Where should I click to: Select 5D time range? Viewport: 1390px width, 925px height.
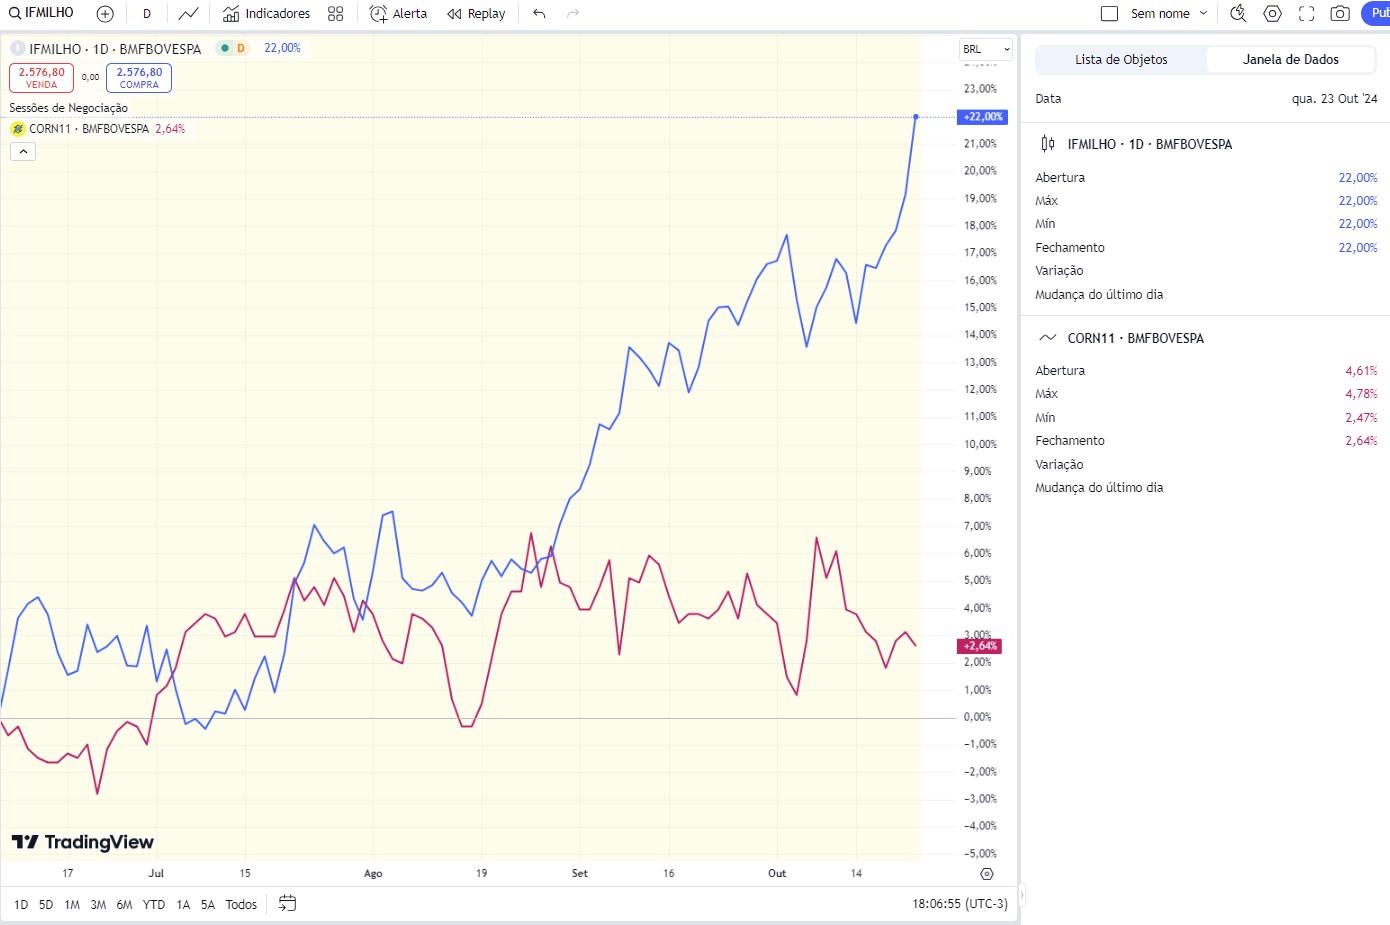46,905
